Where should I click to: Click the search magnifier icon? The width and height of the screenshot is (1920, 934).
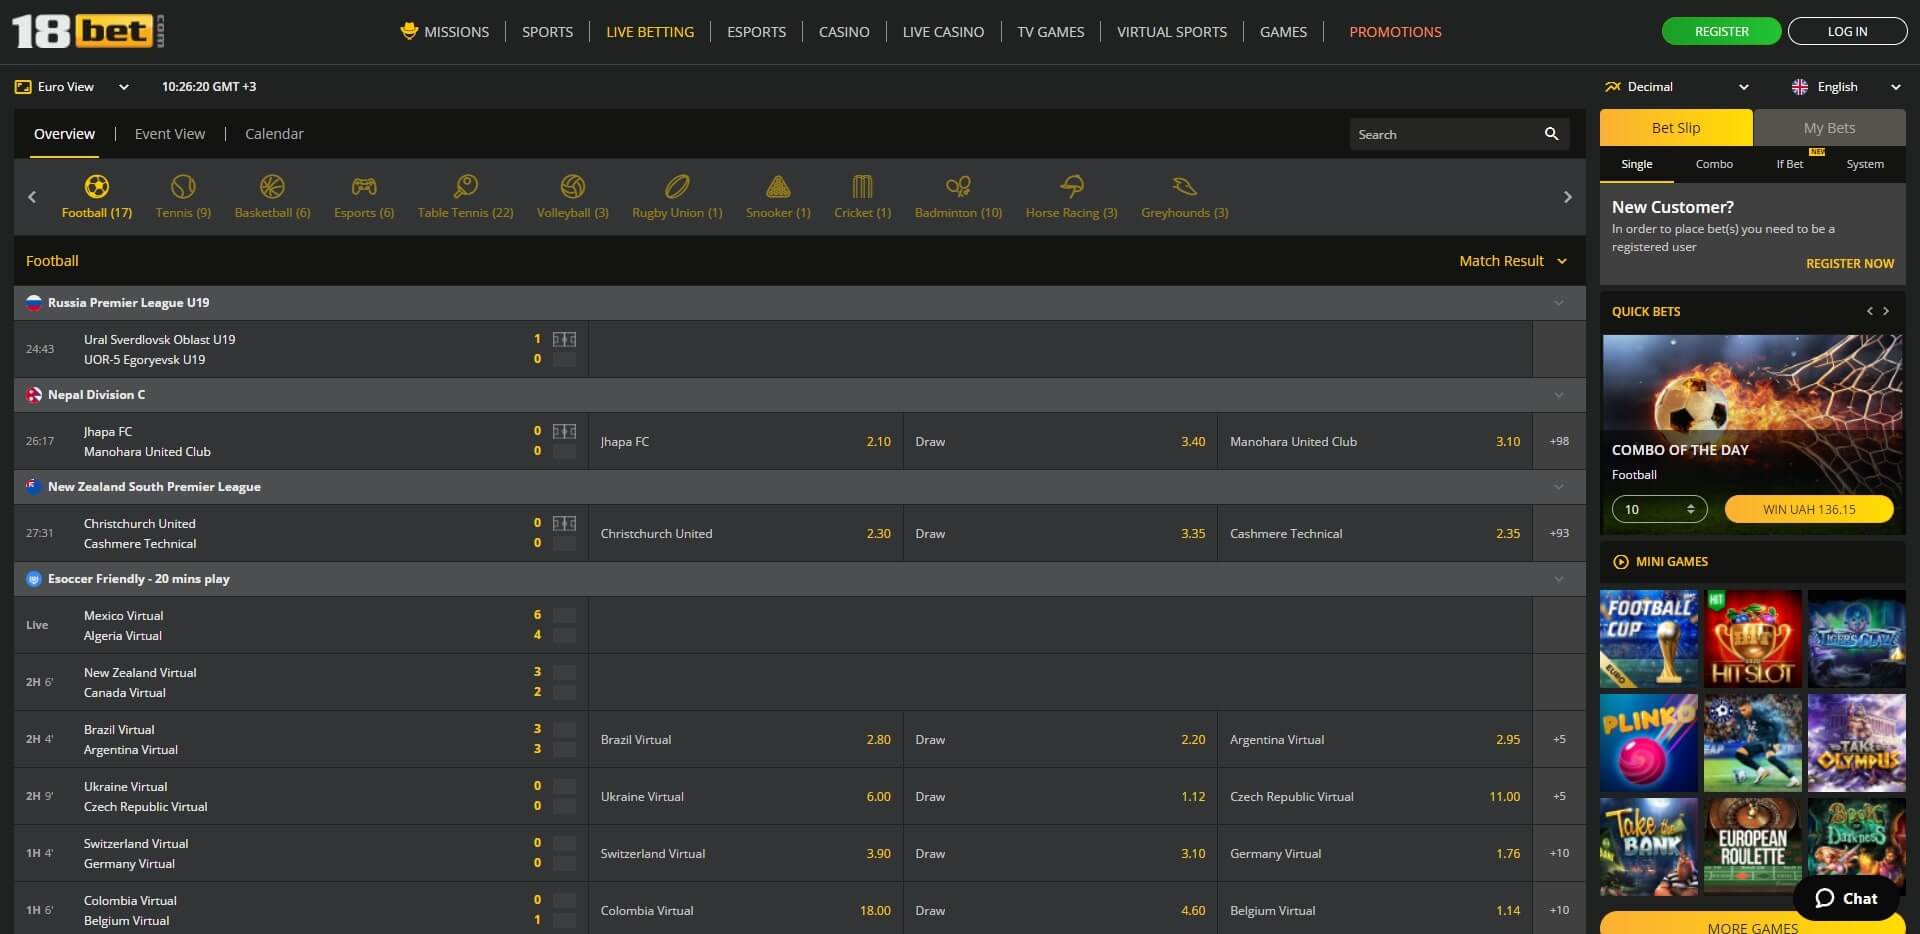[1551, 133]
